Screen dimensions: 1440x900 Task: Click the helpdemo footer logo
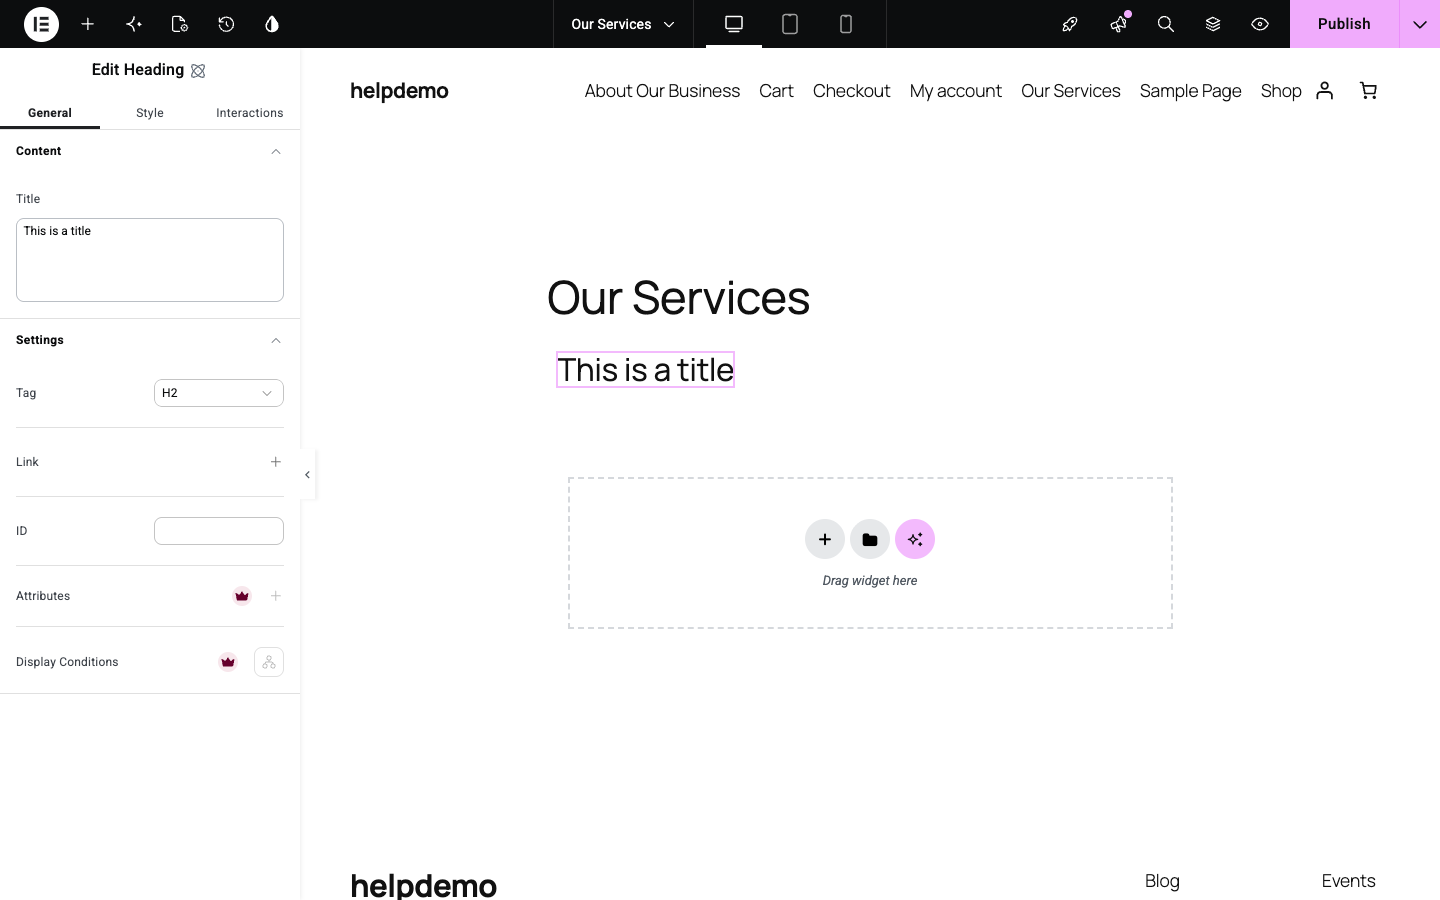pyautogui.click(x=423, y=885)
